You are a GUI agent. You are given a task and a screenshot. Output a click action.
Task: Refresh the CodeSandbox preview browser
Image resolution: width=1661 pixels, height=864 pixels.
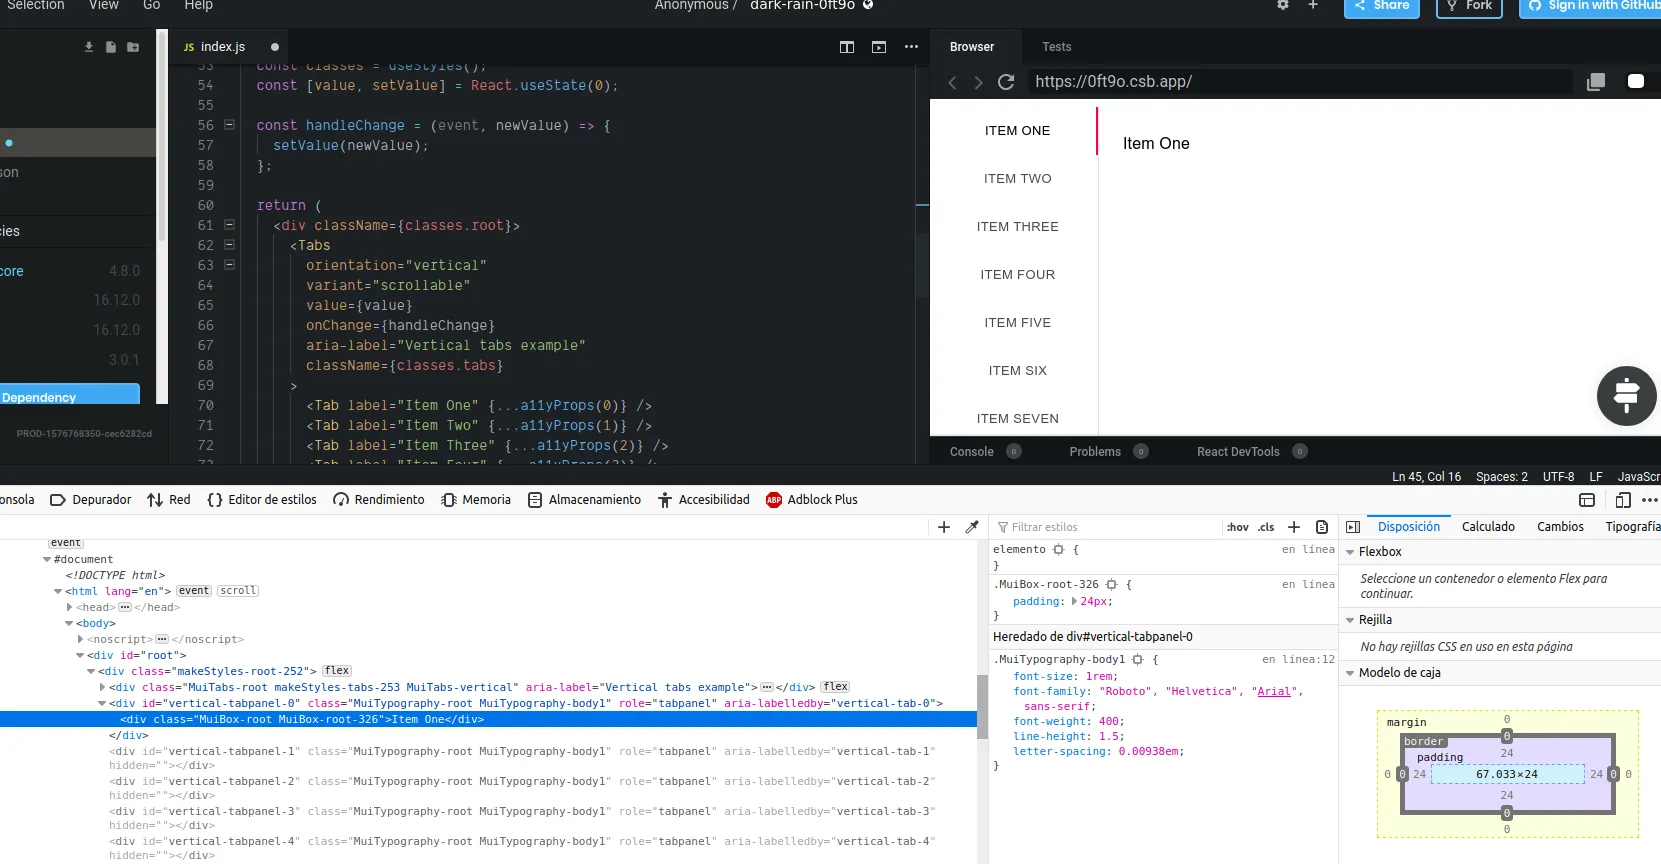coord(1006,82)
